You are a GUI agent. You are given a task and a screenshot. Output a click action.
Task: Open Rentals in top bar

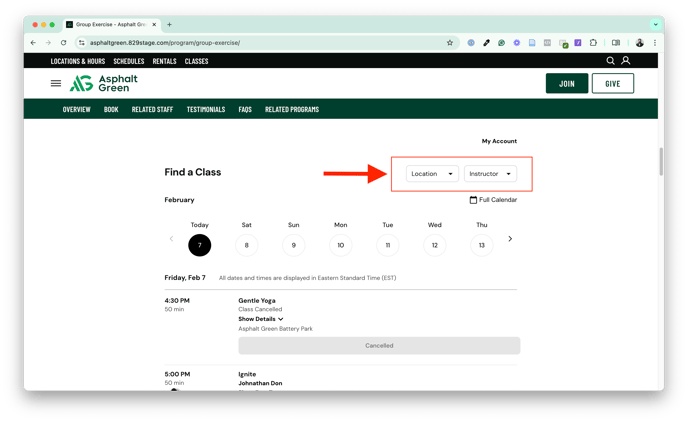[x=165, y=61]
